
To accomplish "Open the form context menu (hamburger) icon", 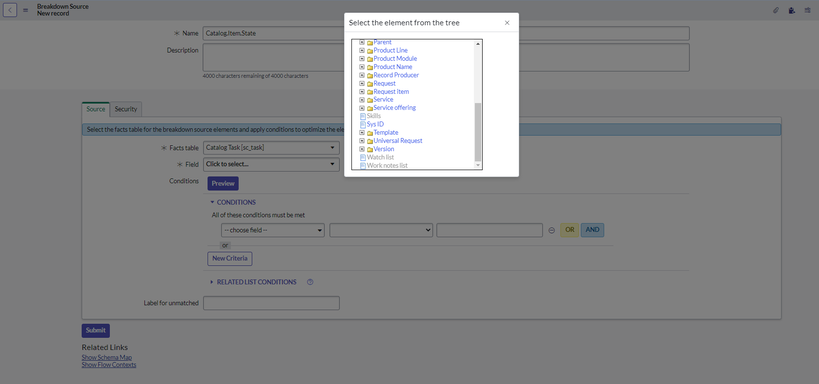I will click(x=26, y=10).
